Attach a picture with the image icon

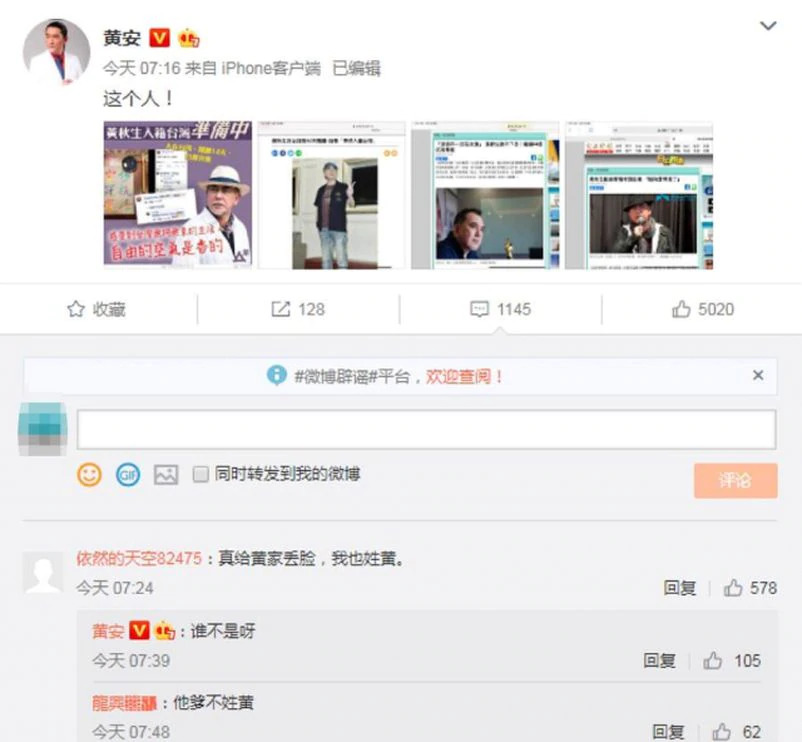point(165,474)
